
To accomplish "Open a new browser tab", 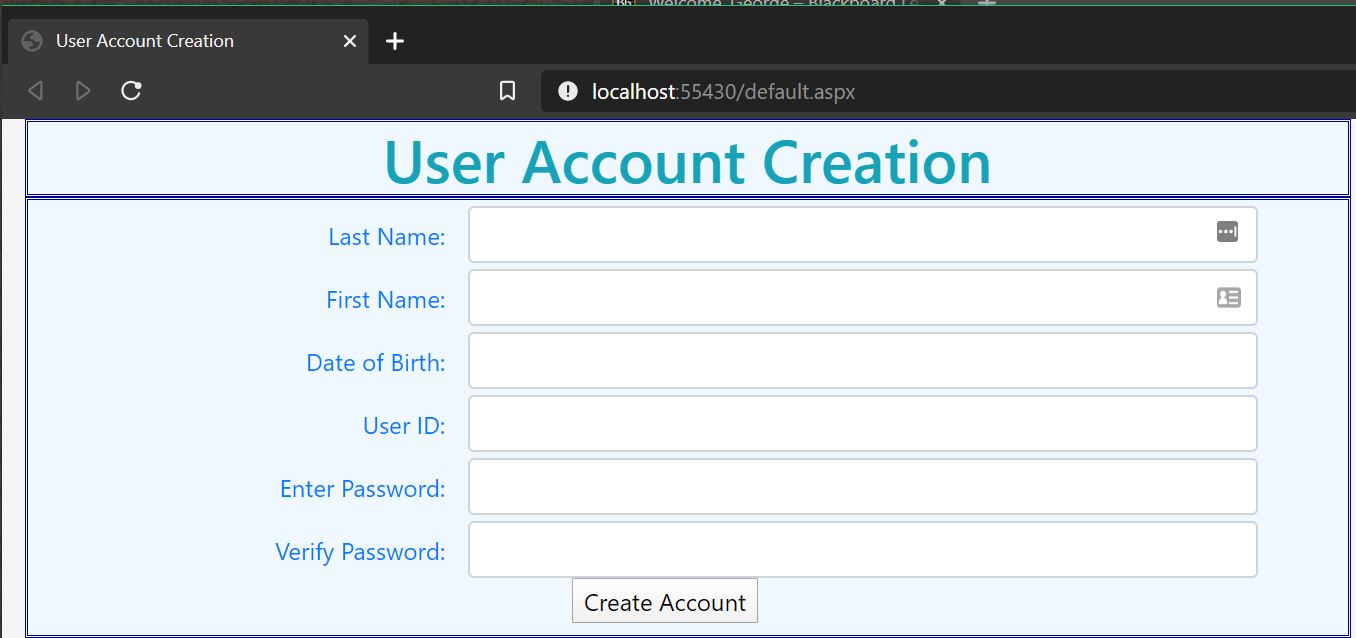I will tap(394, 41).
